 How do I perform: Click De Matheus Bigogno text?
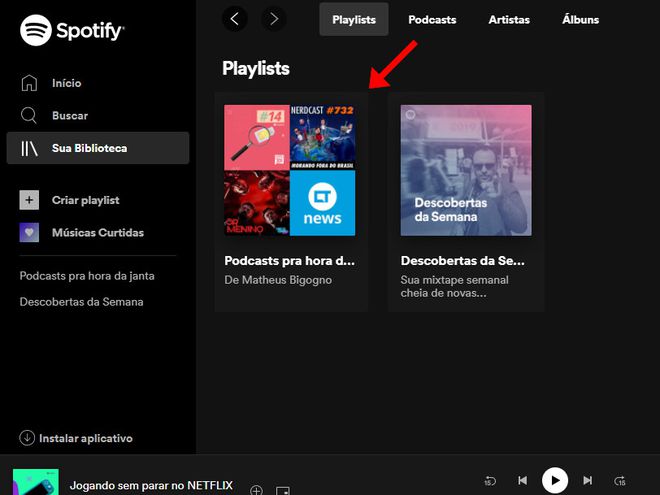point(278,280)
